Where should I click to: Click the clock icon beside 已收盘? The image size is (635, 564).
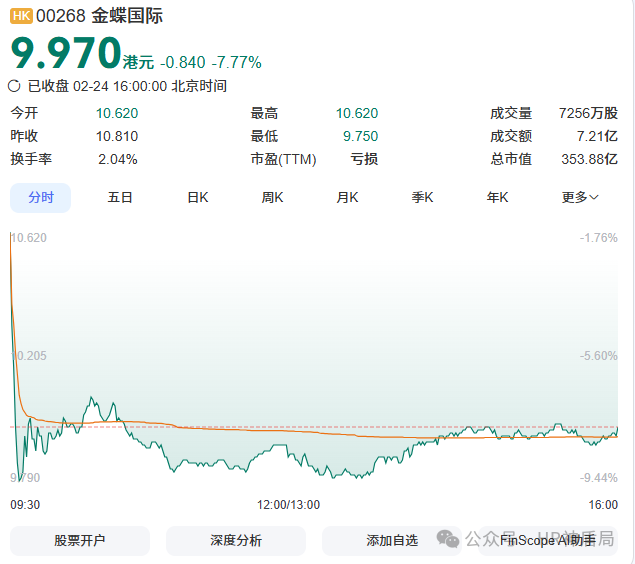pyautogui.click(x=15, y=87)
